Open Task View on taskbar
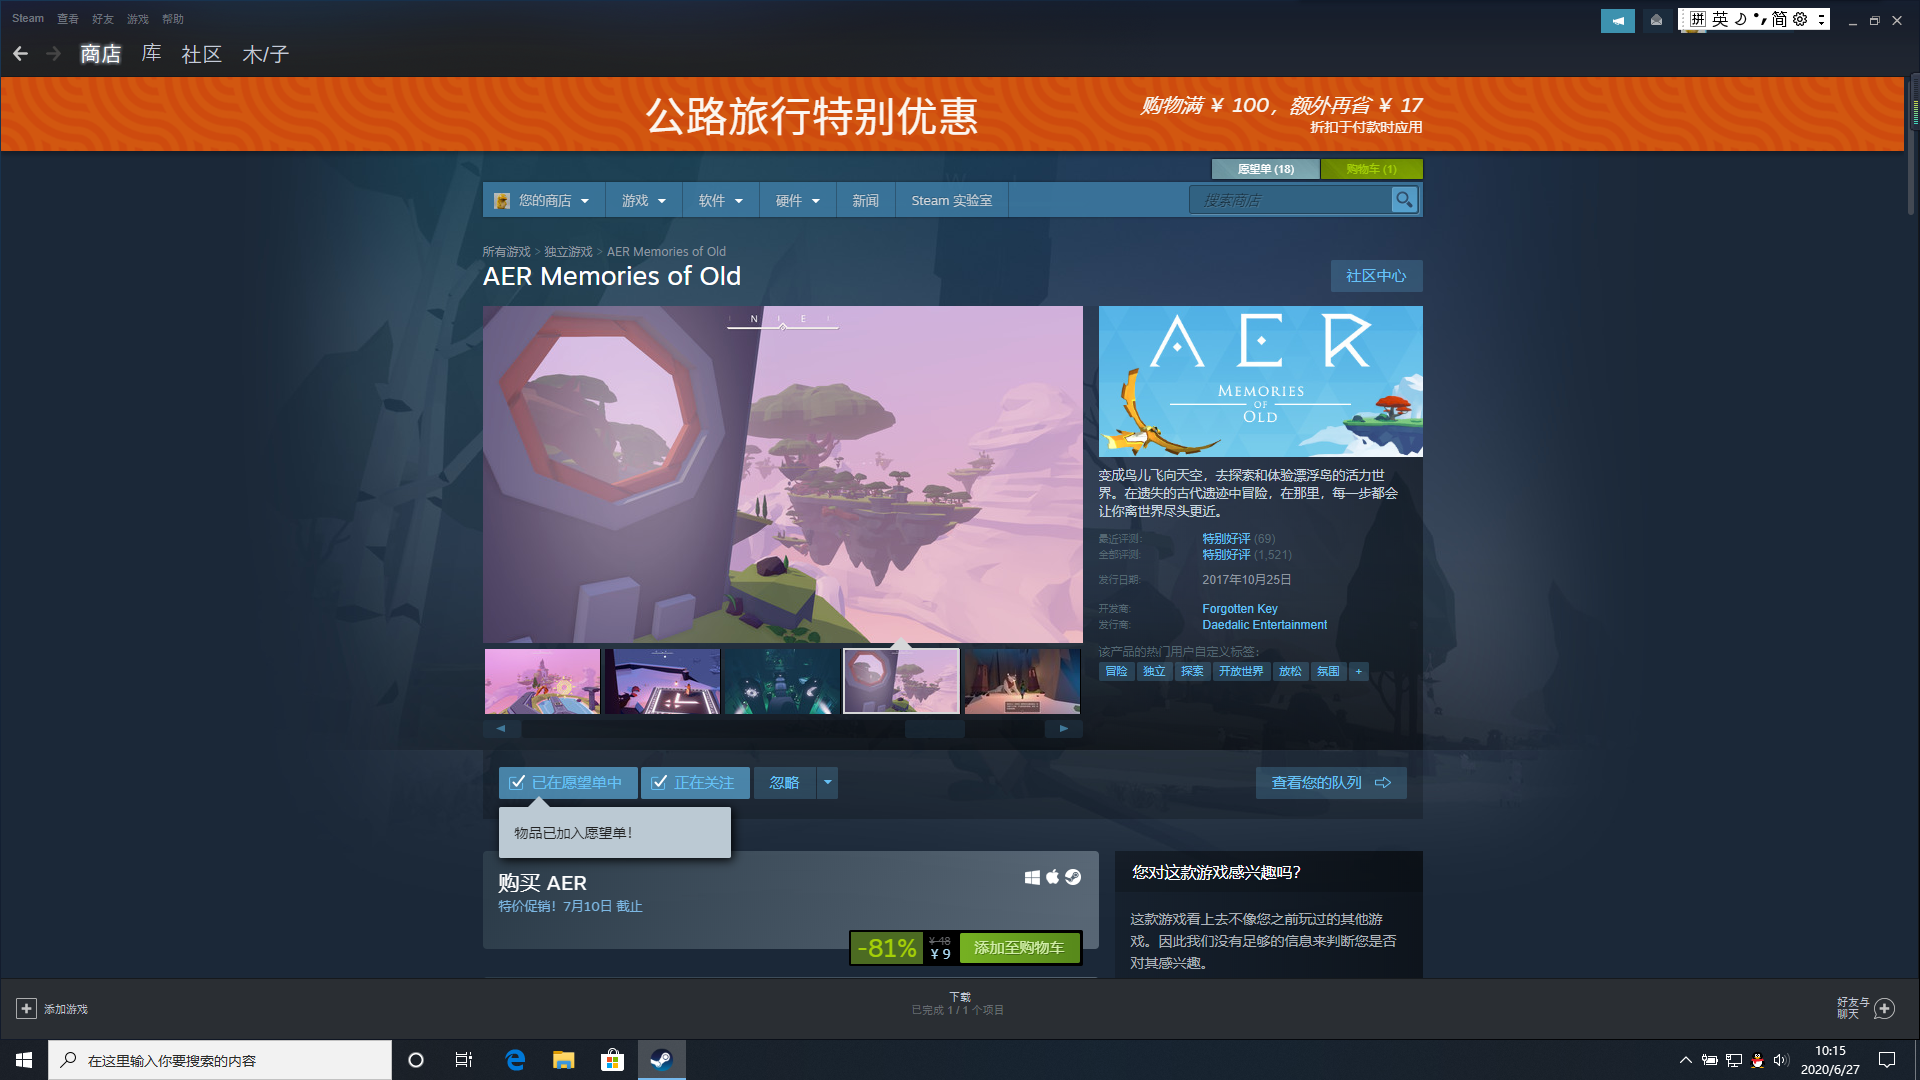 (x=464, y=1060)
